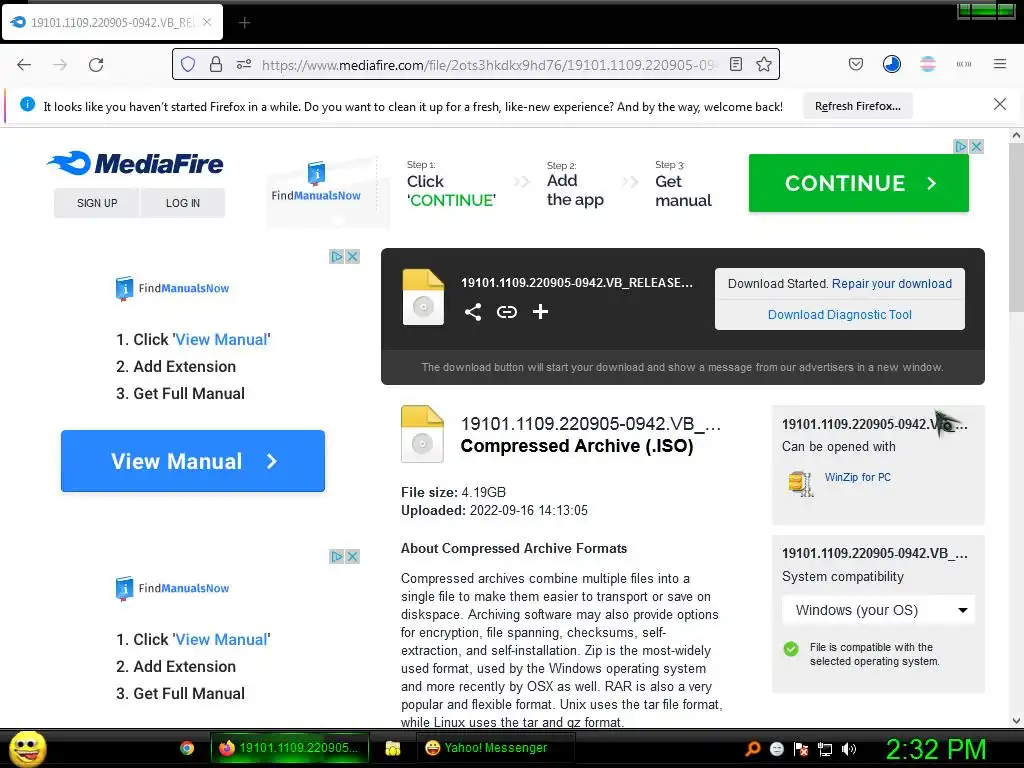This screenshot has width=1024, height=768.
Task: Click Repair your download link
Action: point(891,283)
